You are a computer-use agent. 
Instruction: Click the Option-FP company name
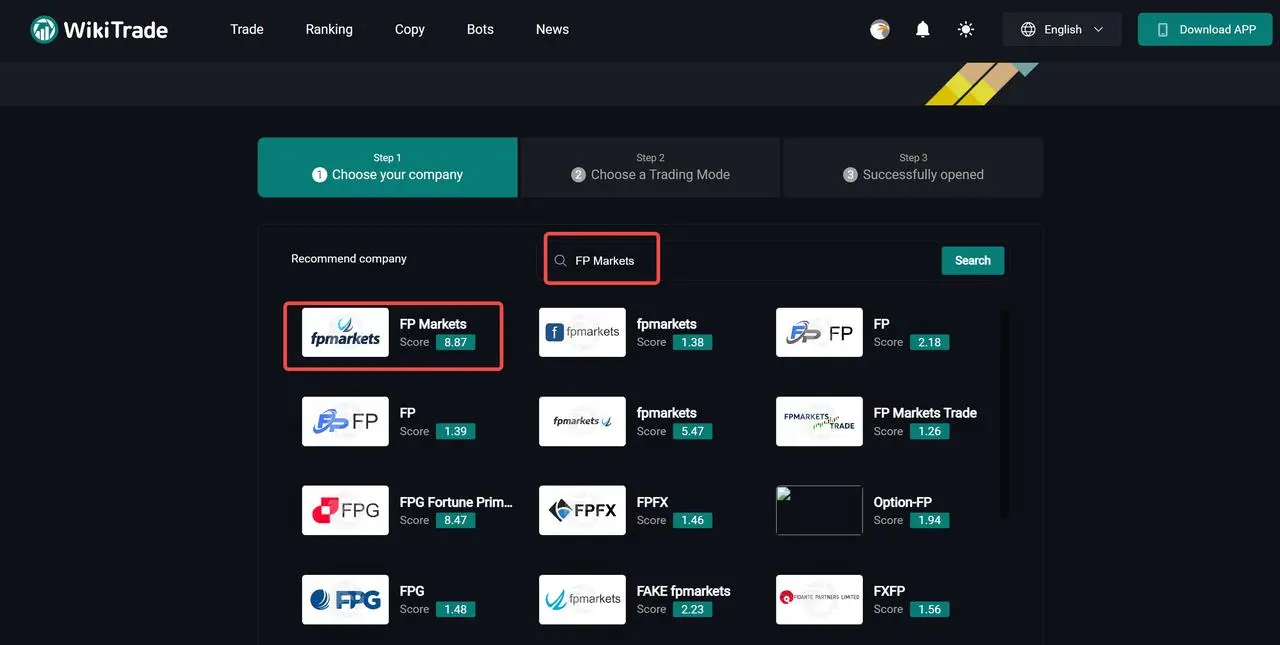(903, 502)
